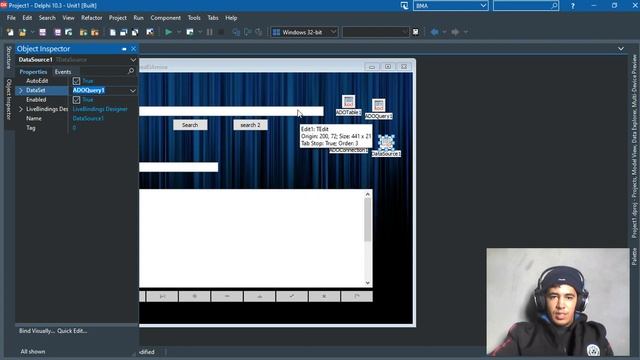
Task: Click the New items toolbar icon
Action: coord(10,32)
